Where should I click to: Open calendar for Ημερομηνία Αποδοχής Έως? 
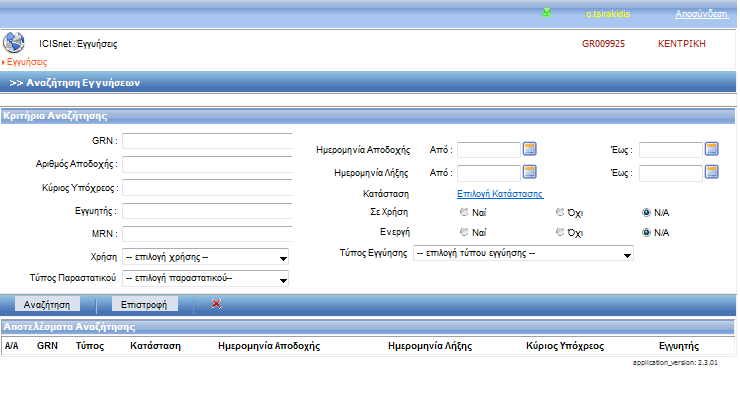pyautogui.click(x=712, y=149)
